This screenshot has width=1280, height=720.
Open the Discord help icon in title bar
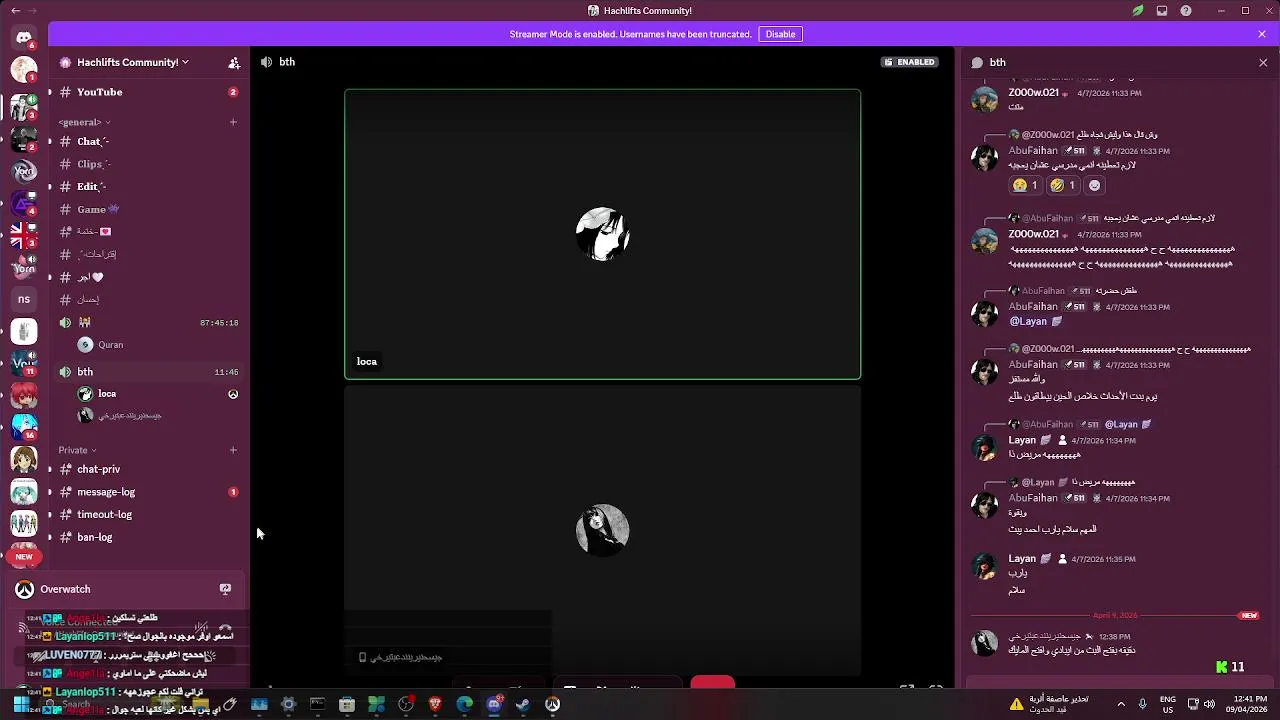pyautogui.click(x=1186, y=11)
